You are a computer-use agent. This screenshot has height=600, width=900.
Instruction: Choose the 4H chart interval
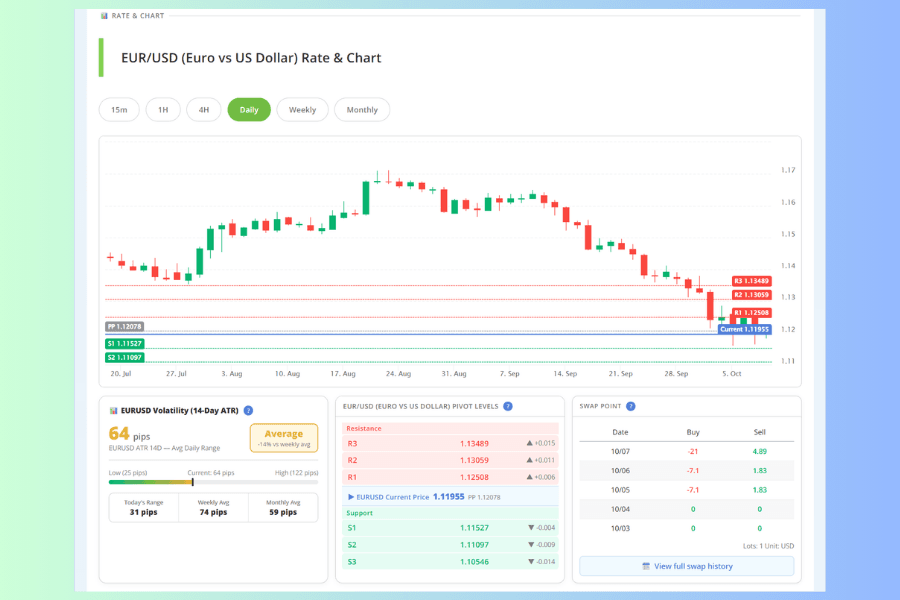204,110
